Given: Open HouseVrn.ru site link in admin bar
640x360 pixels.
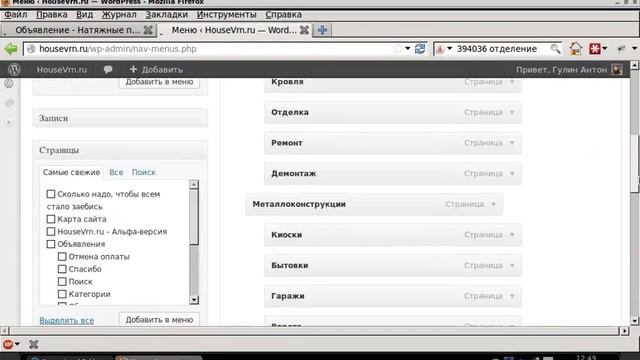Looking at the screenshot, I should click(62, 70).
